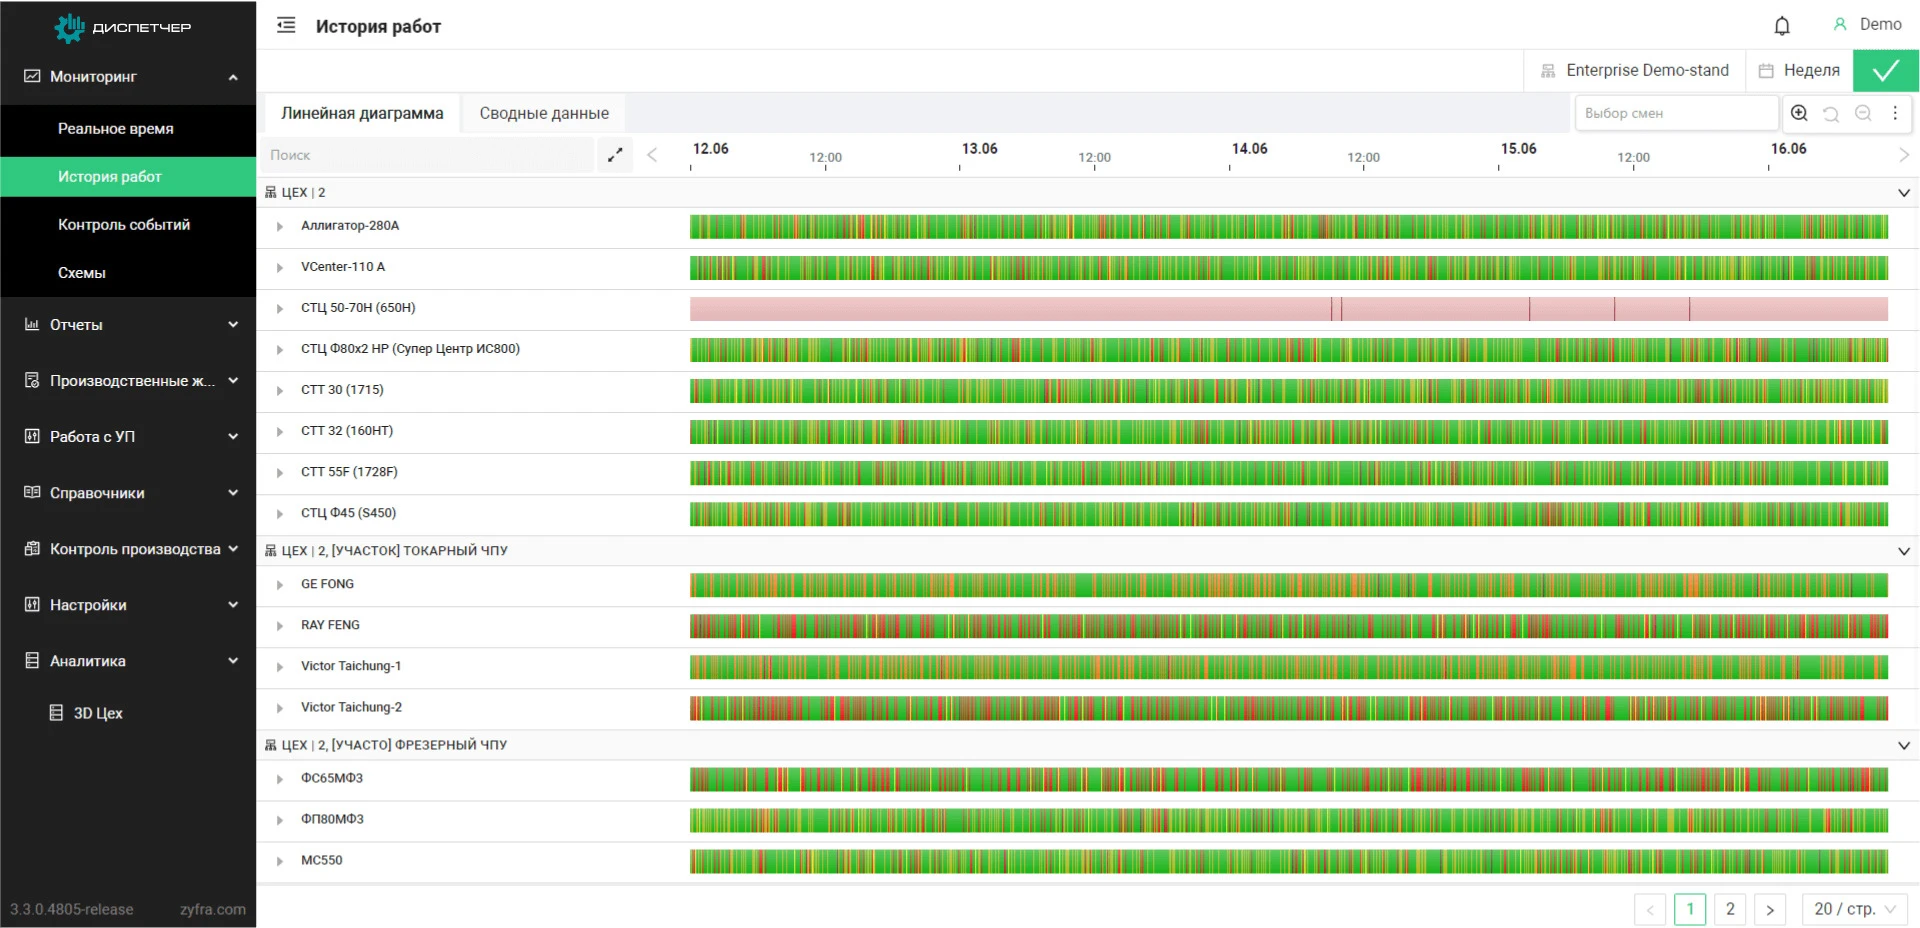
Task: Toggle the sidebar hamburger menu icon
Action: pos(286,26)
